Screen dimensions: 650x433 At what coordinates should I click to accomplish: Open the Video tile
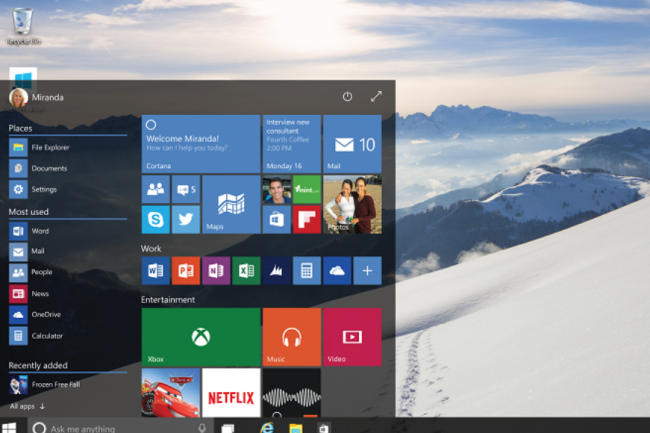[x=352, y=337]
